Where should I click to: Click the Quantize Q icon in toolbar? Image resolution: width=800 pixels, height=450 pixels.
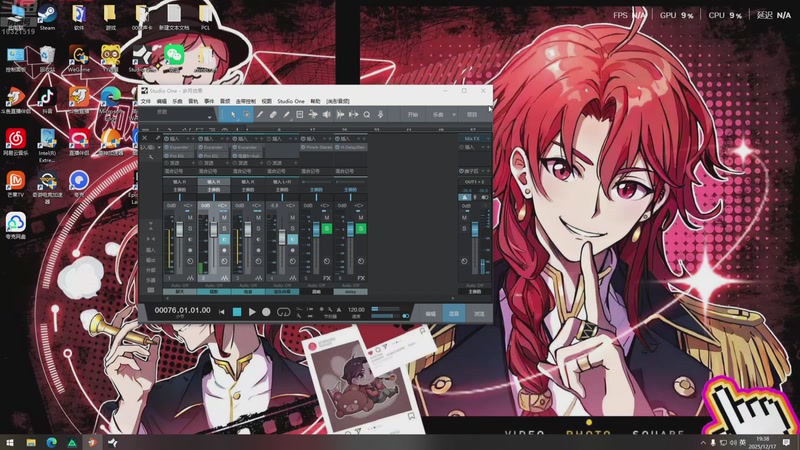[367, 115]
